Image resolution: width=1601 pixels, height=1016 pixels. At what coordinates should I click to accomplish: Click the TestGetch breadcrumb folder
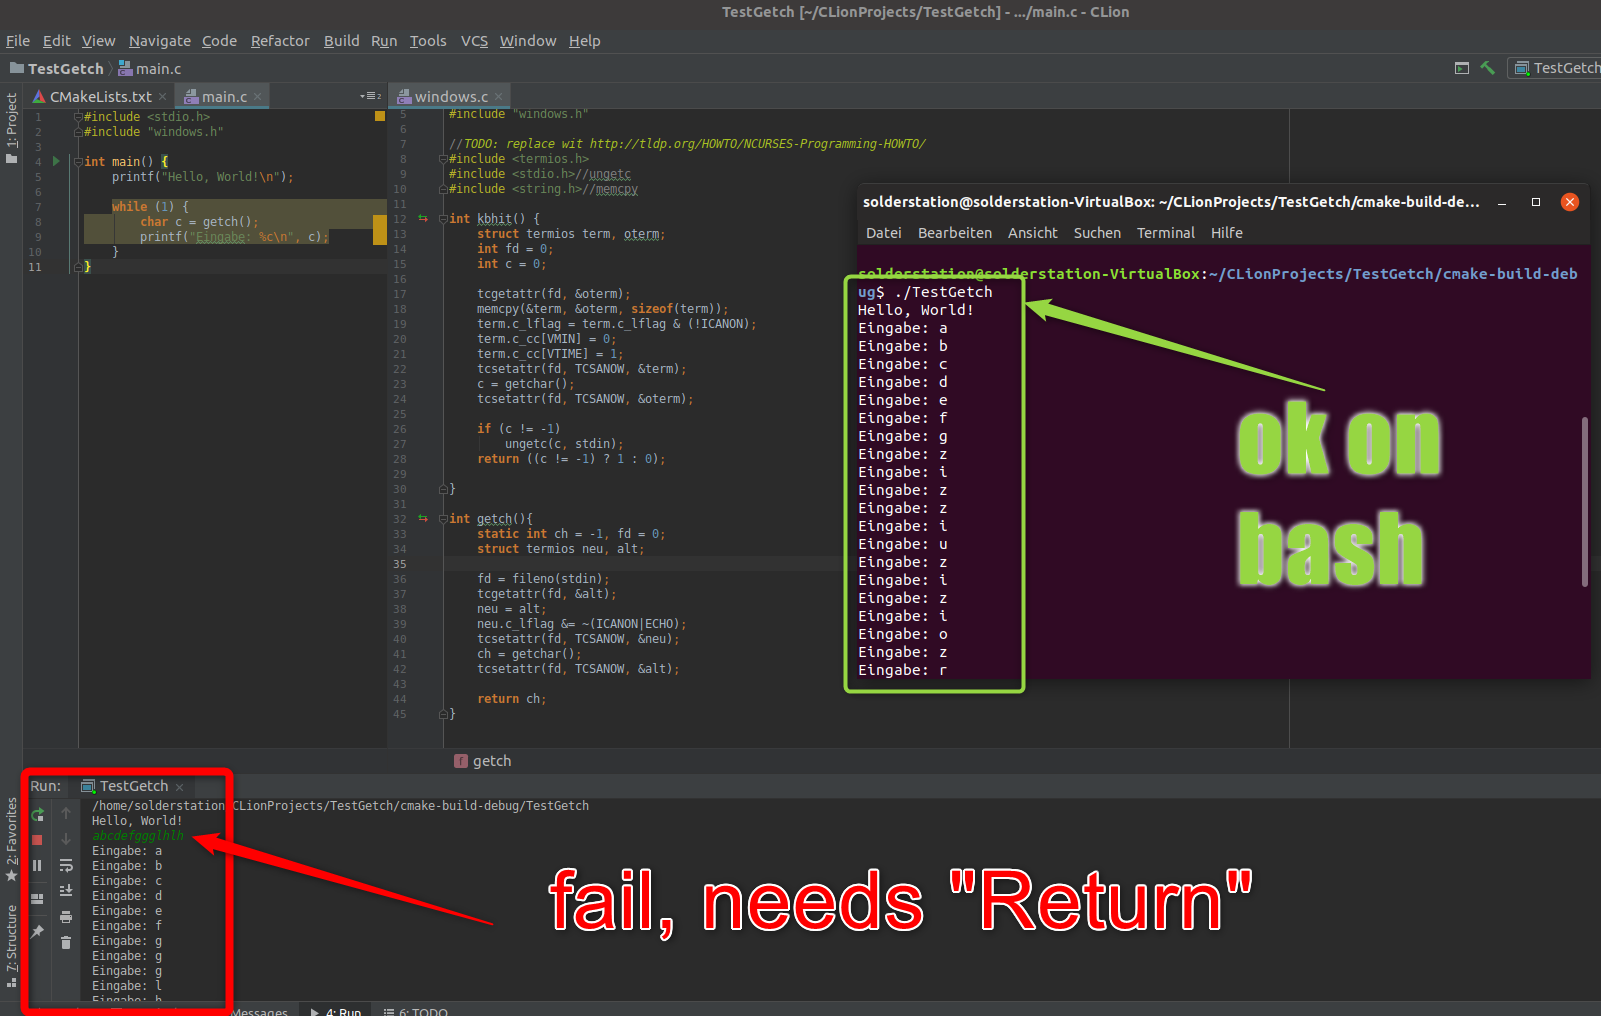[x=57, y=69]
